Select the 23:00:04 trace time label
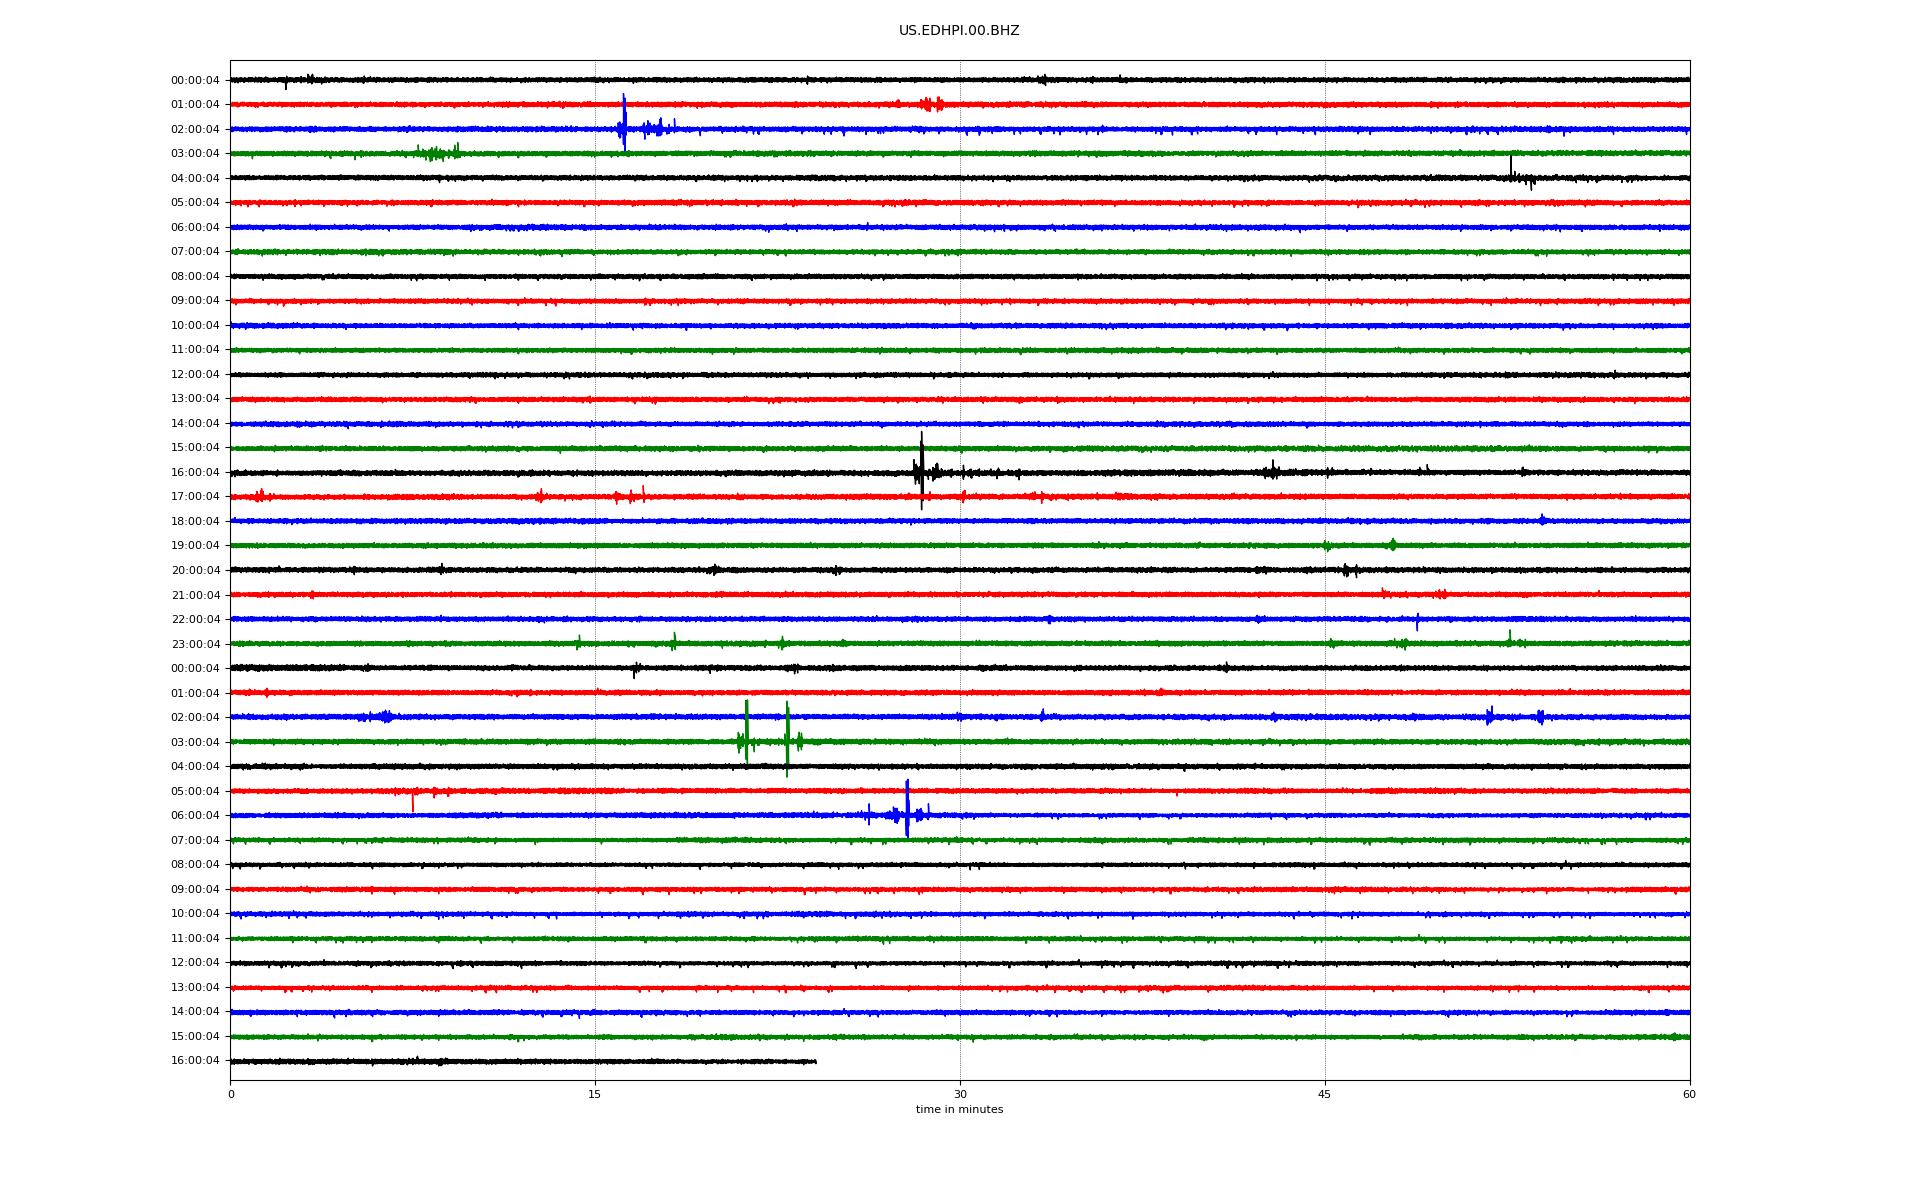This screenshot has width=1920, height=1200. point(195,644)
